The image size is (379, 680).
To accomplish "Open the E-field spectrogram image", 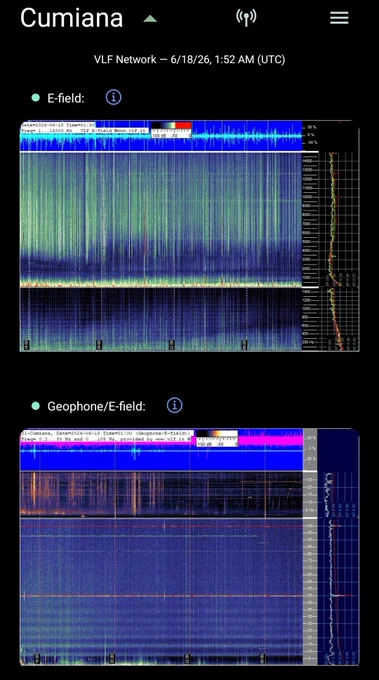I will (x=190, y=235).
